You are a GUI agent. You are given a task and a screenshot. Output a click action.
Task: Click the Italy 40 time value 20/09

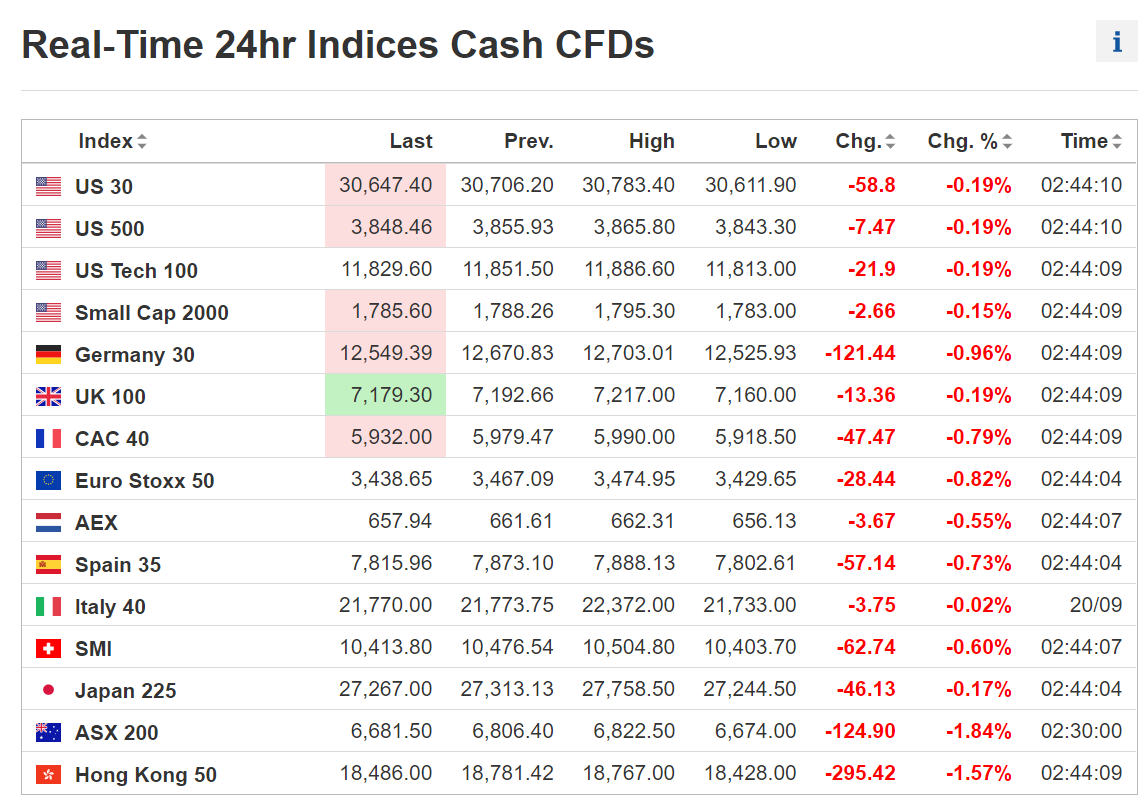tap(1095, 605)
